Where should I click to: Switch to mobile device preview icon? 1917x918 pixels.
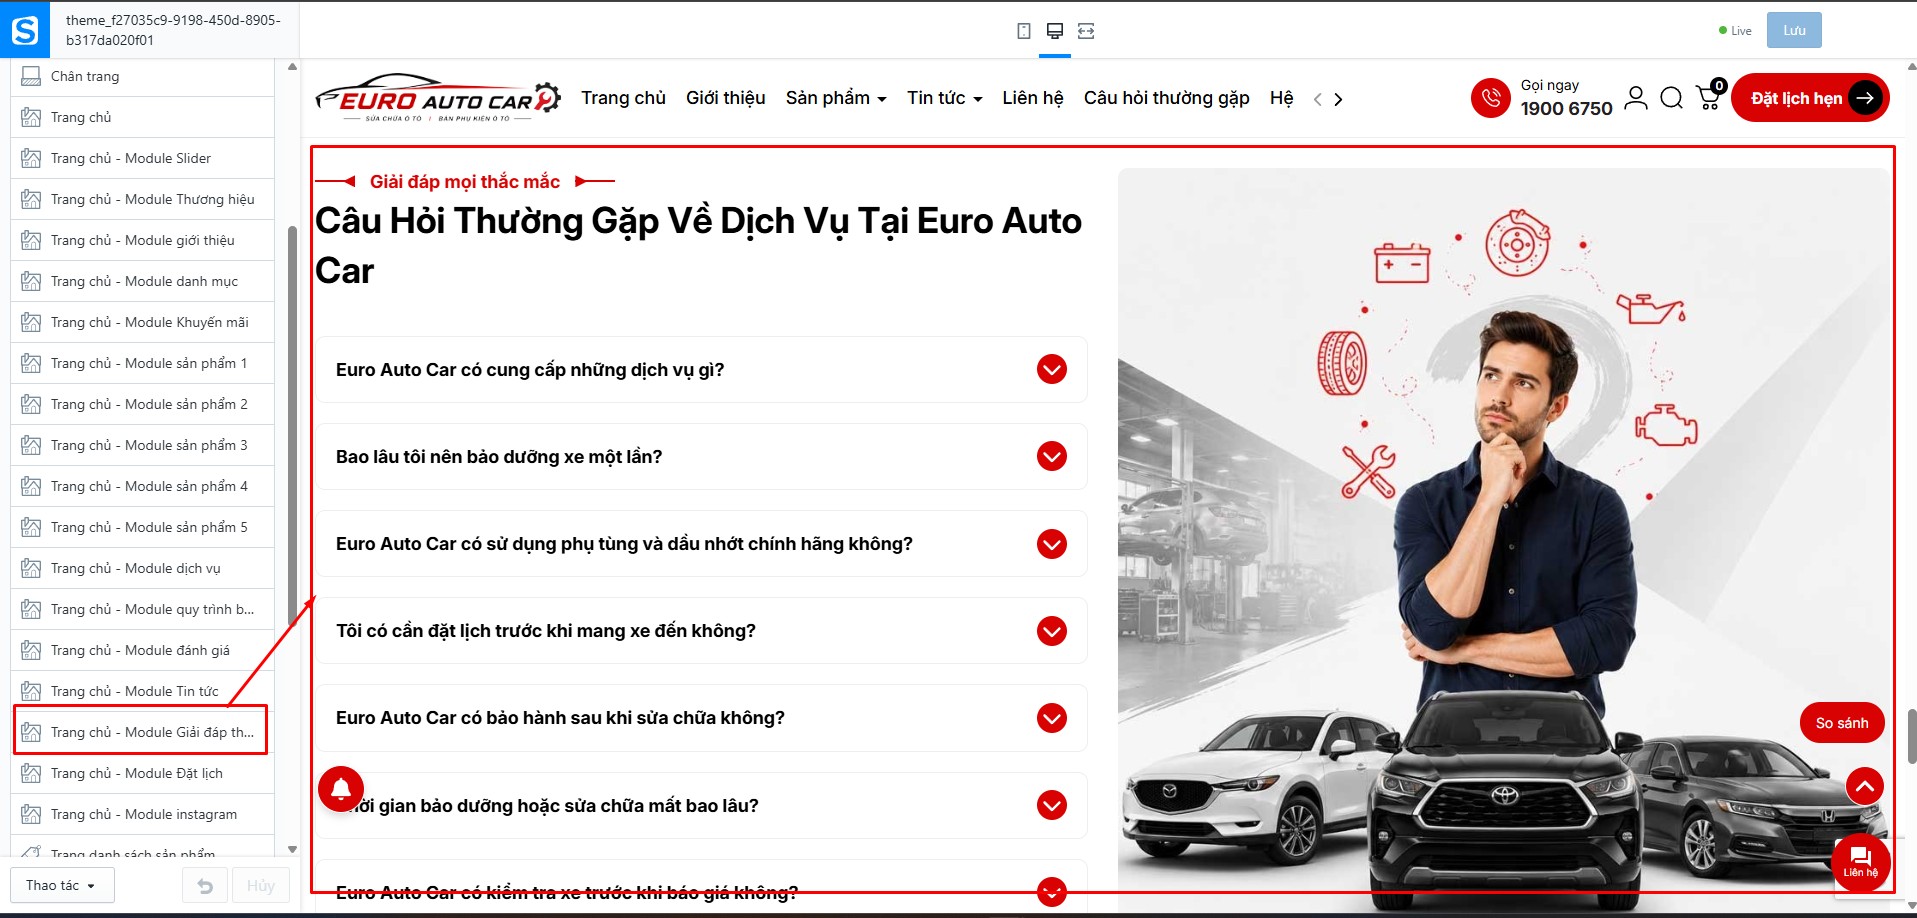pyautogui.click(x=1024, y=31)
